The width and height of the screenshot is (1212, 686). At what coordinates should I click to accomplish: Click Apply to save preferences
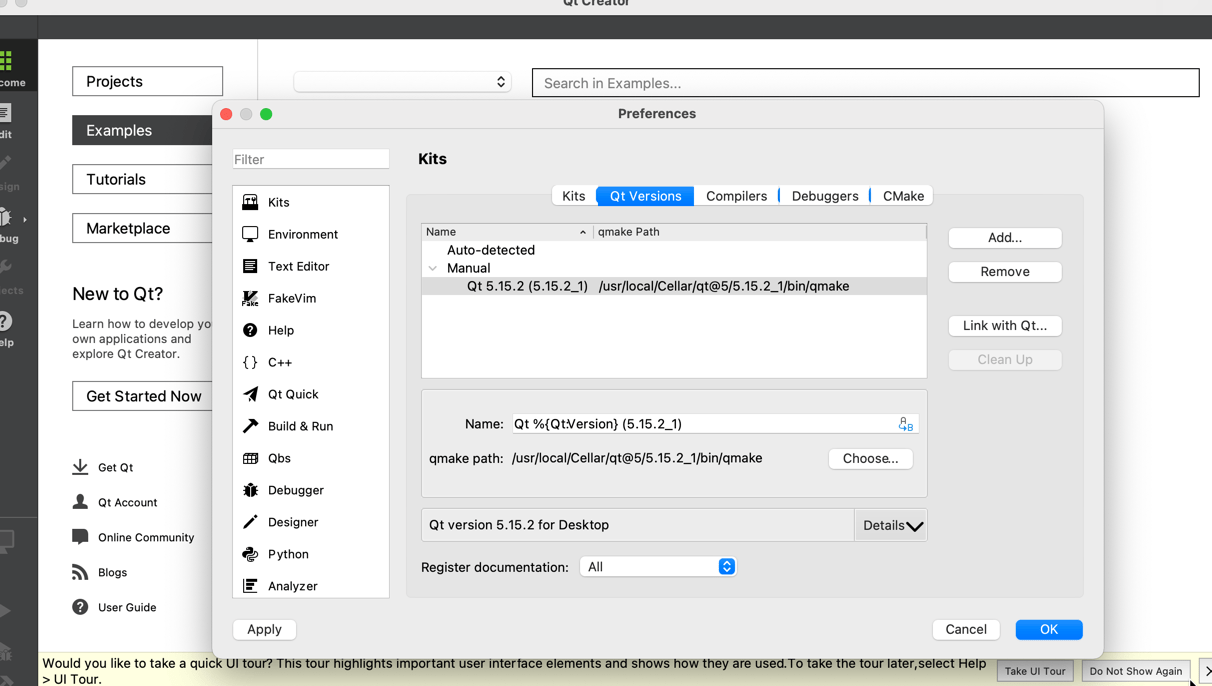tap(264, 629)
